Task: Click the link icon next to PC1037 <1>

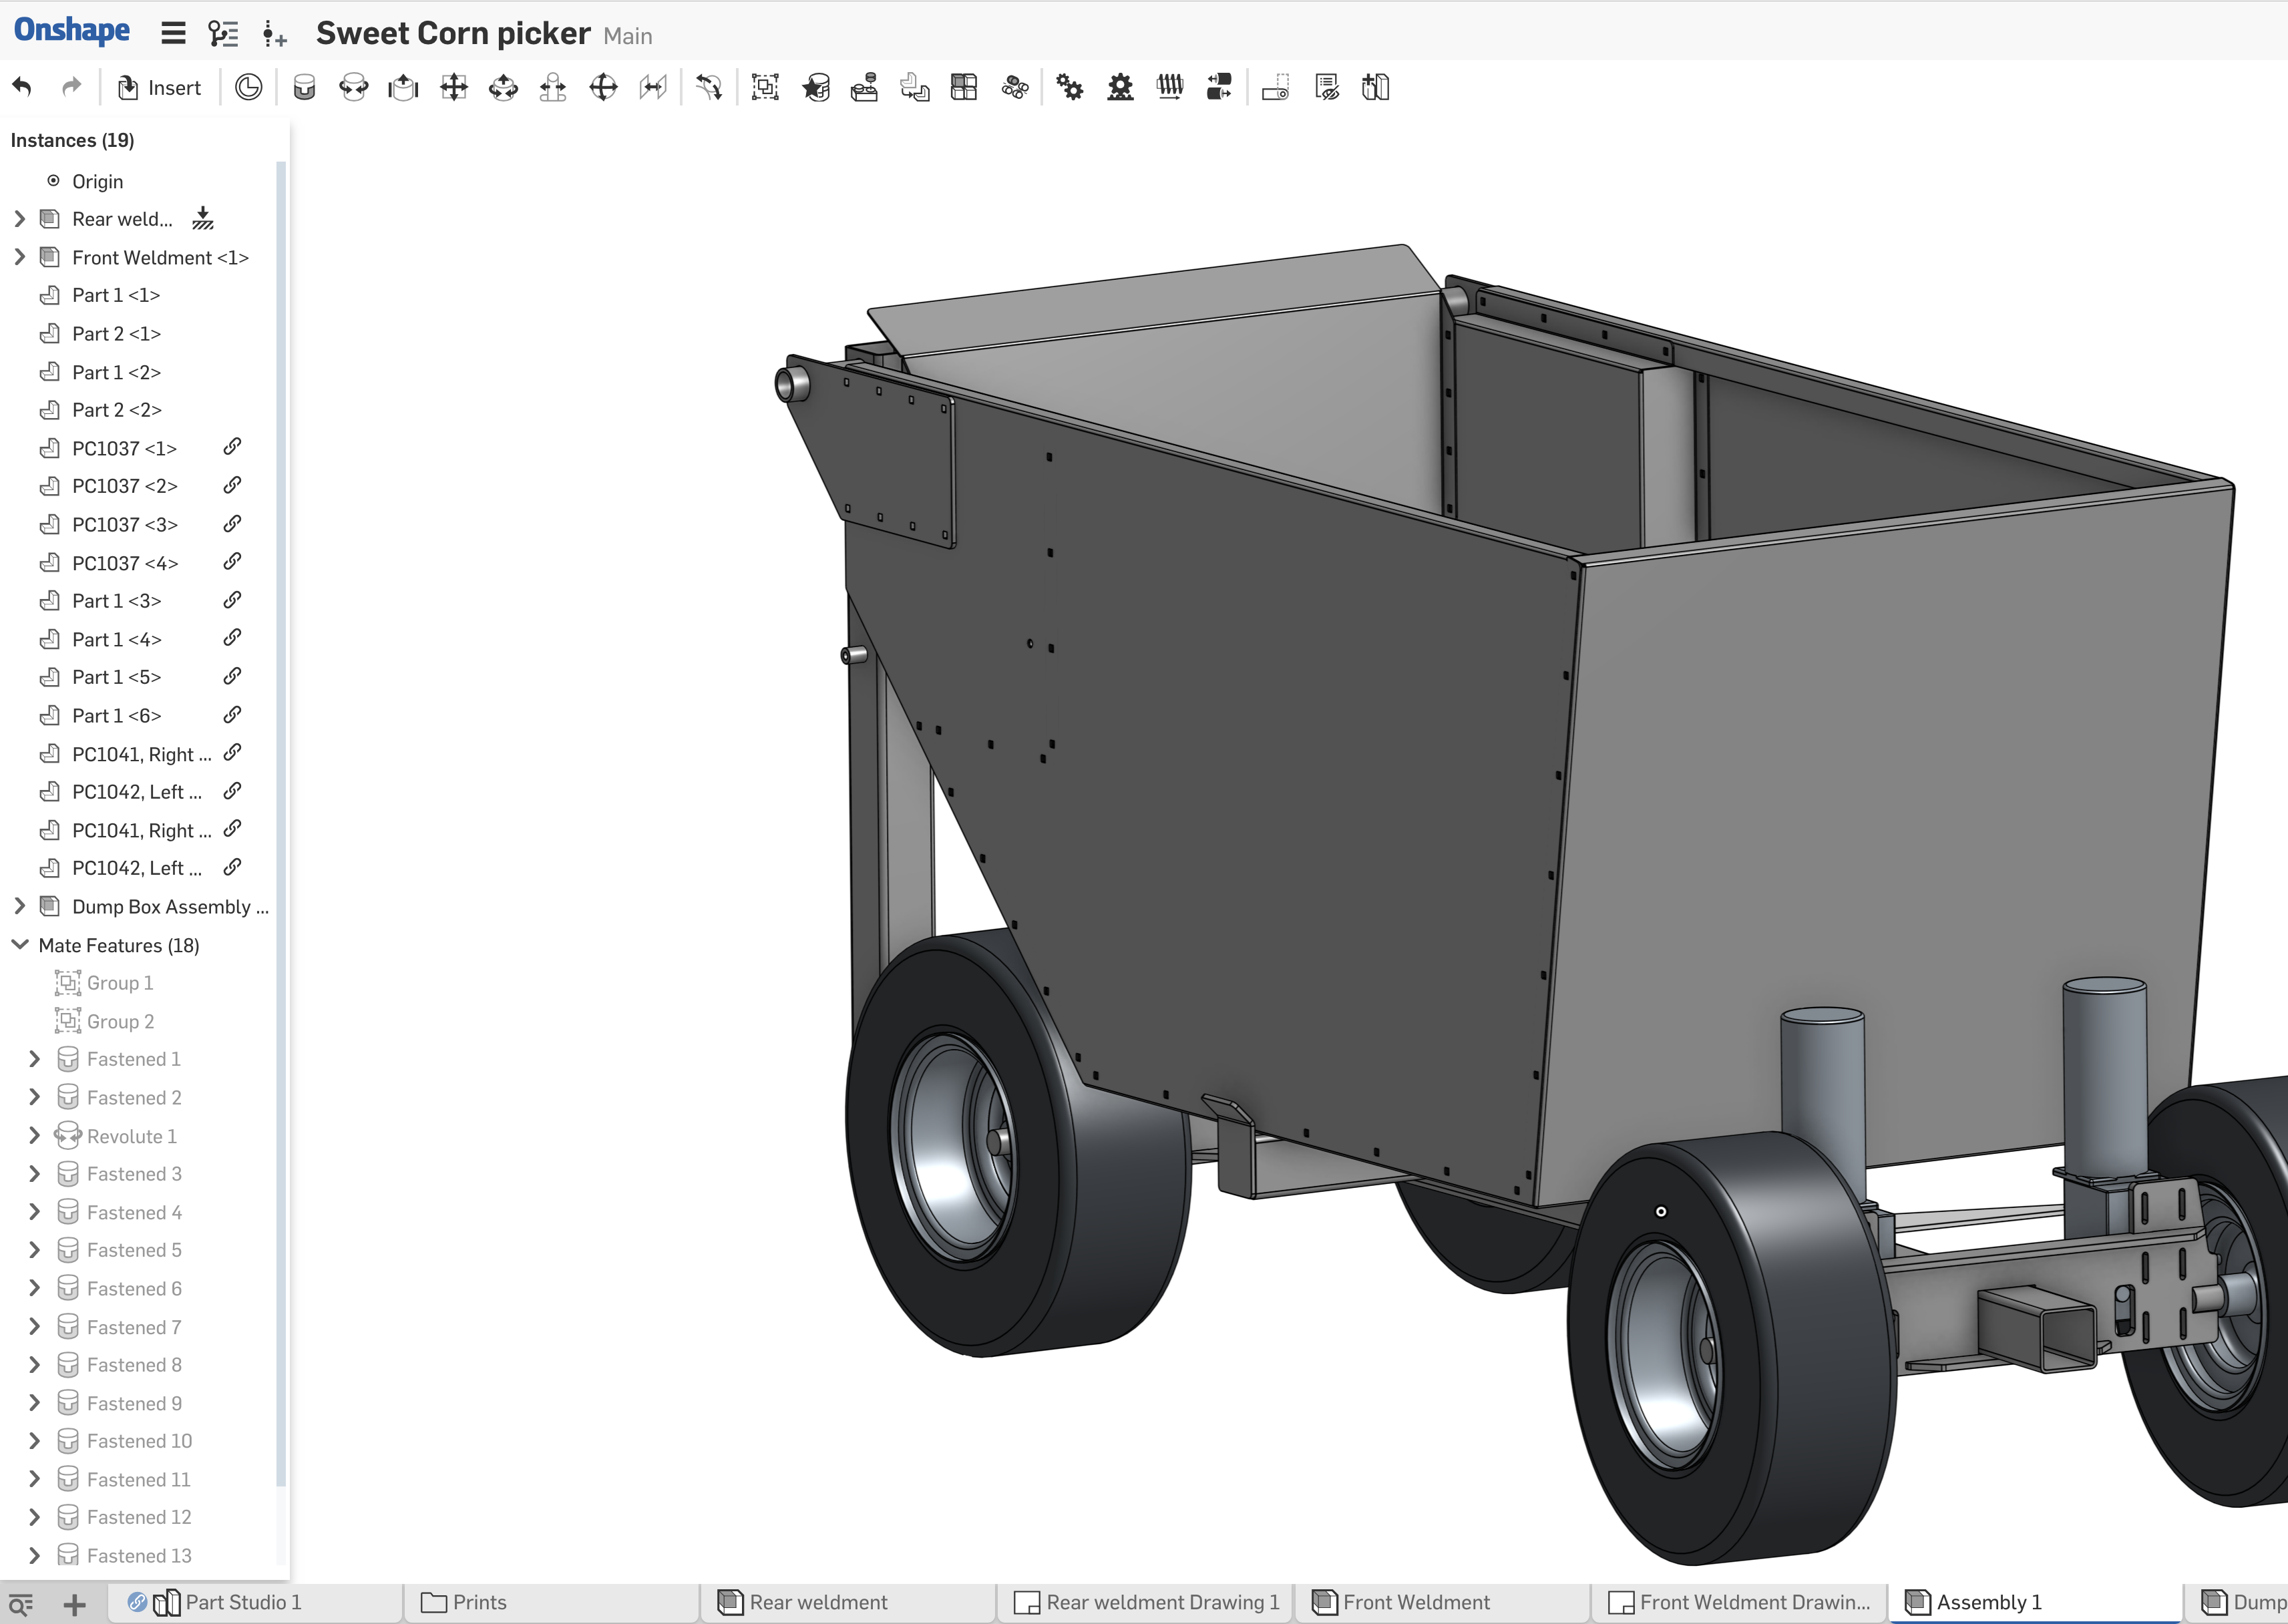Action: [x=232, y=447]
